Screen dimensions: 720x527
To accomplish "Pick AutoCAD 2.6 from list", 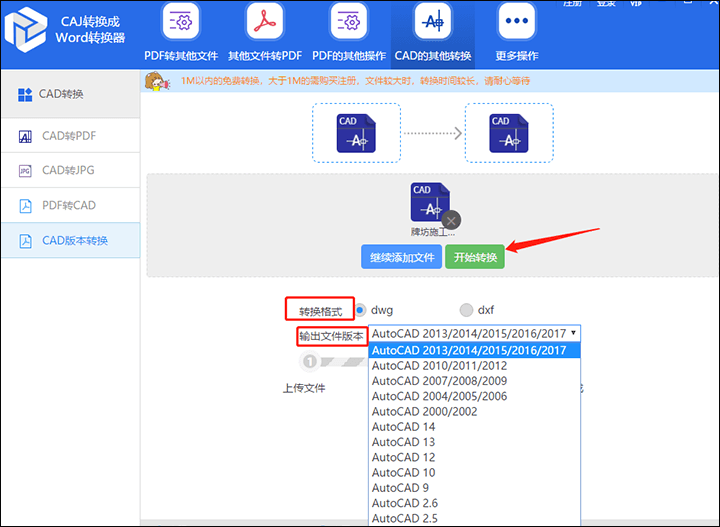I will coord(474,503).
